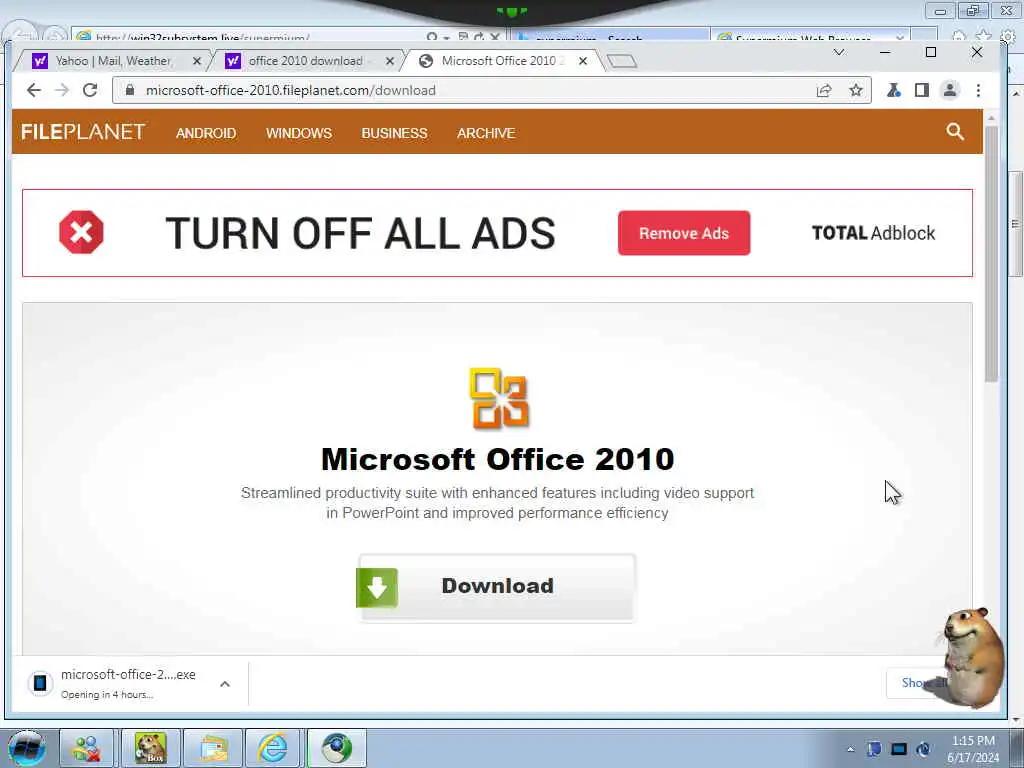This screenshot has width=1024, height=768.
Task: Reload the fileplanet page
Action: pyautogui.click(x=90, y=90)
